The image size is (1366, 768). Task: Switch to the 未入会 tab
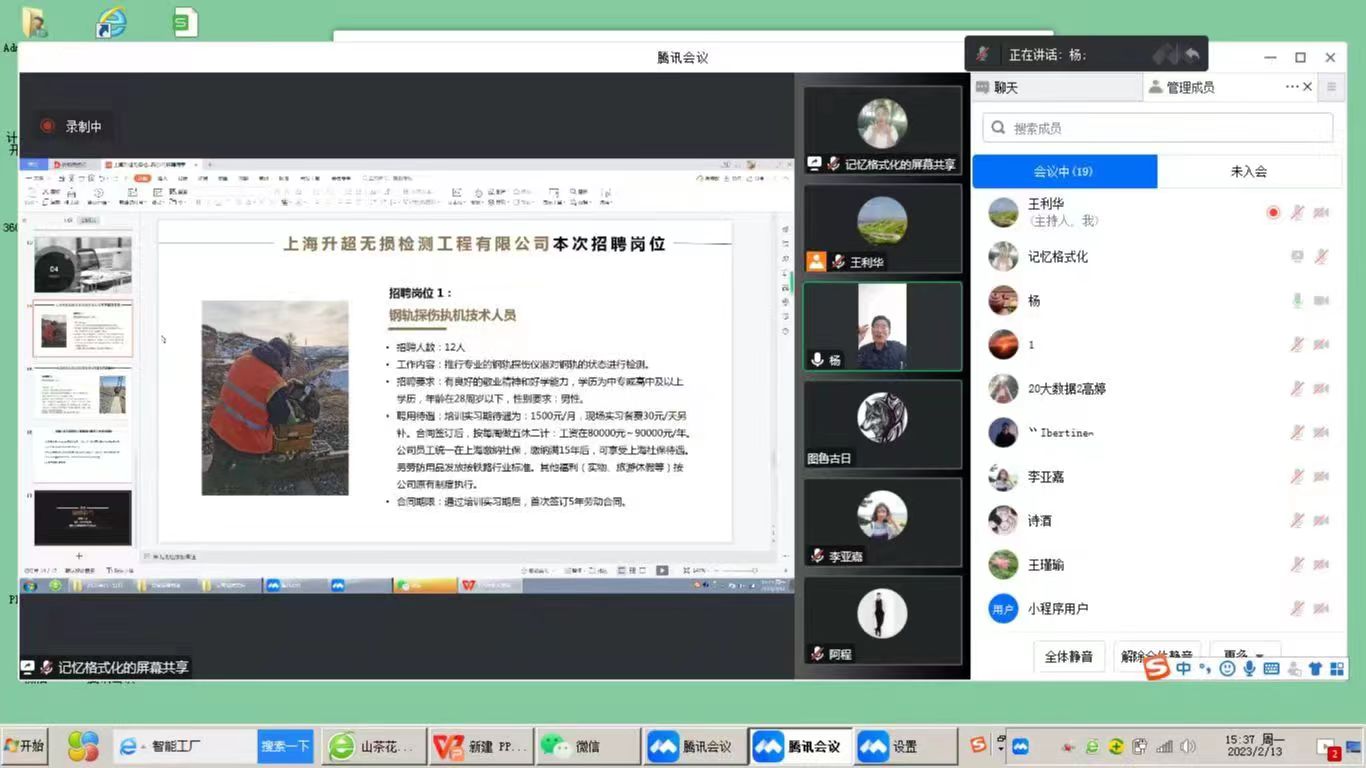tap(1248, 171)
